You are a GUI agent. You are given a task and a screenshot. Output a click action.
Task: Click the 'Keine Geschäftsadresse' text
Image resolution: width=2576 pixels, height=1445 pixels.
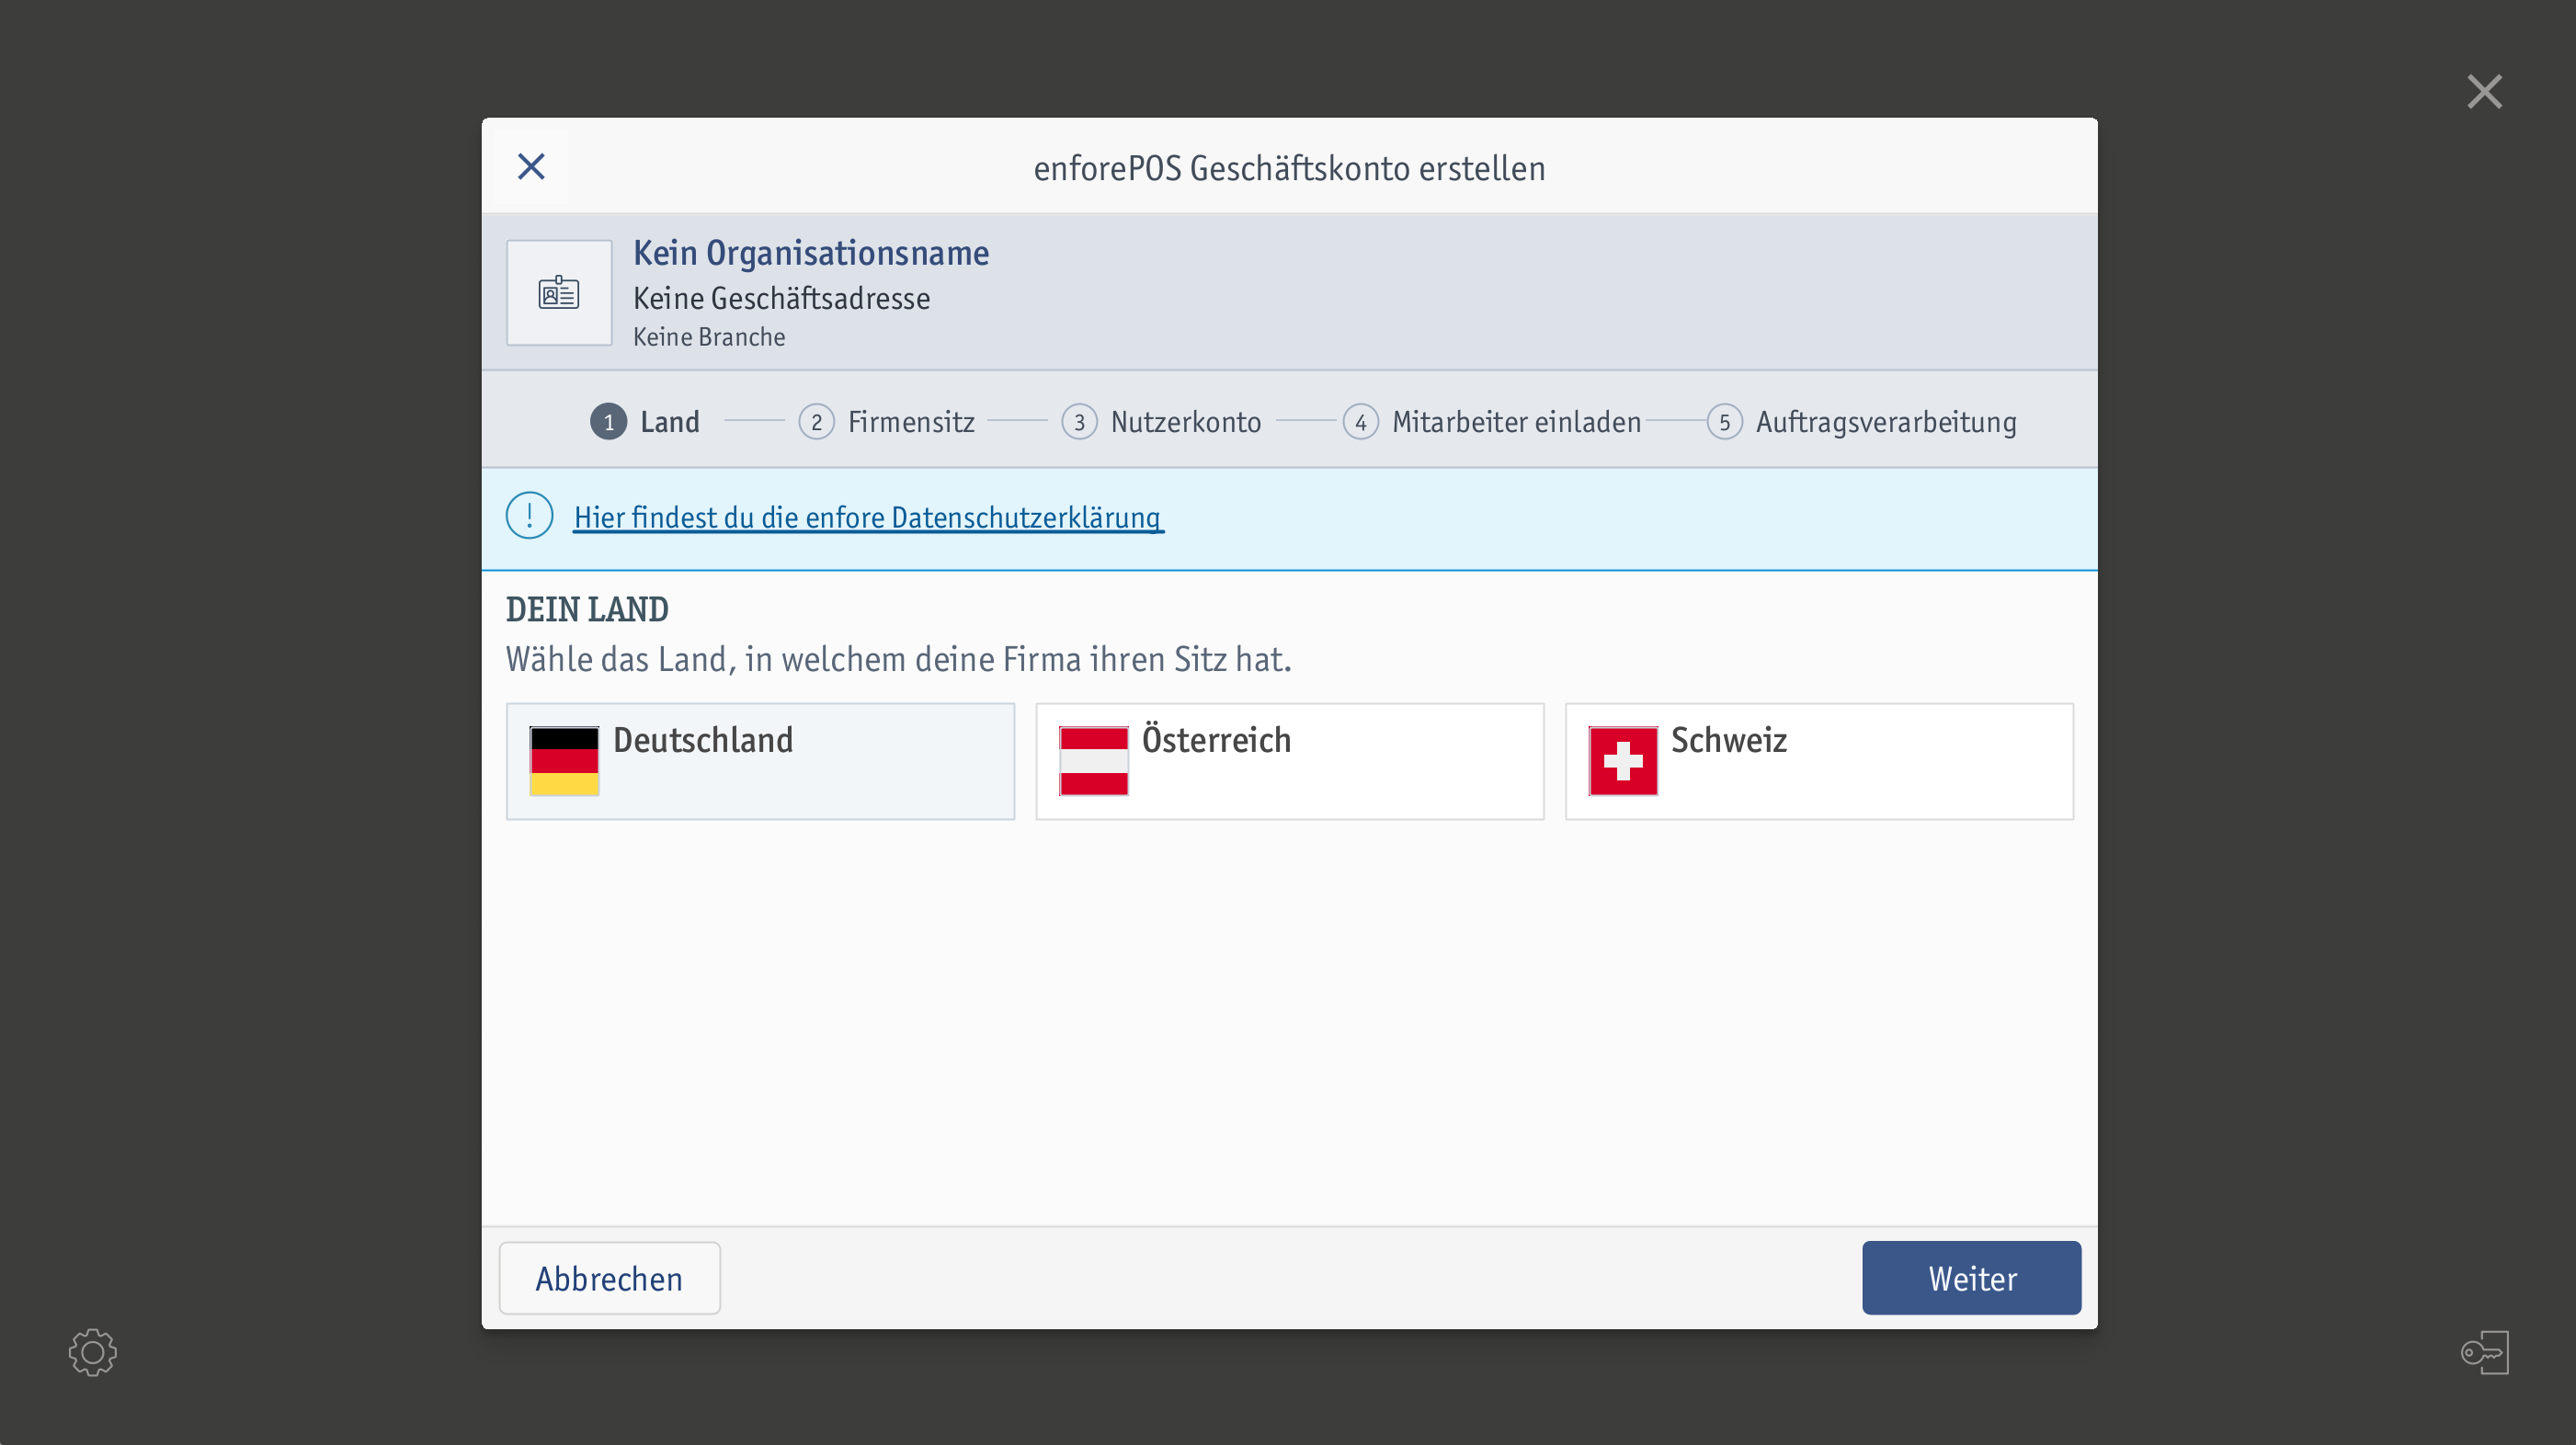[x=782, y=298]
